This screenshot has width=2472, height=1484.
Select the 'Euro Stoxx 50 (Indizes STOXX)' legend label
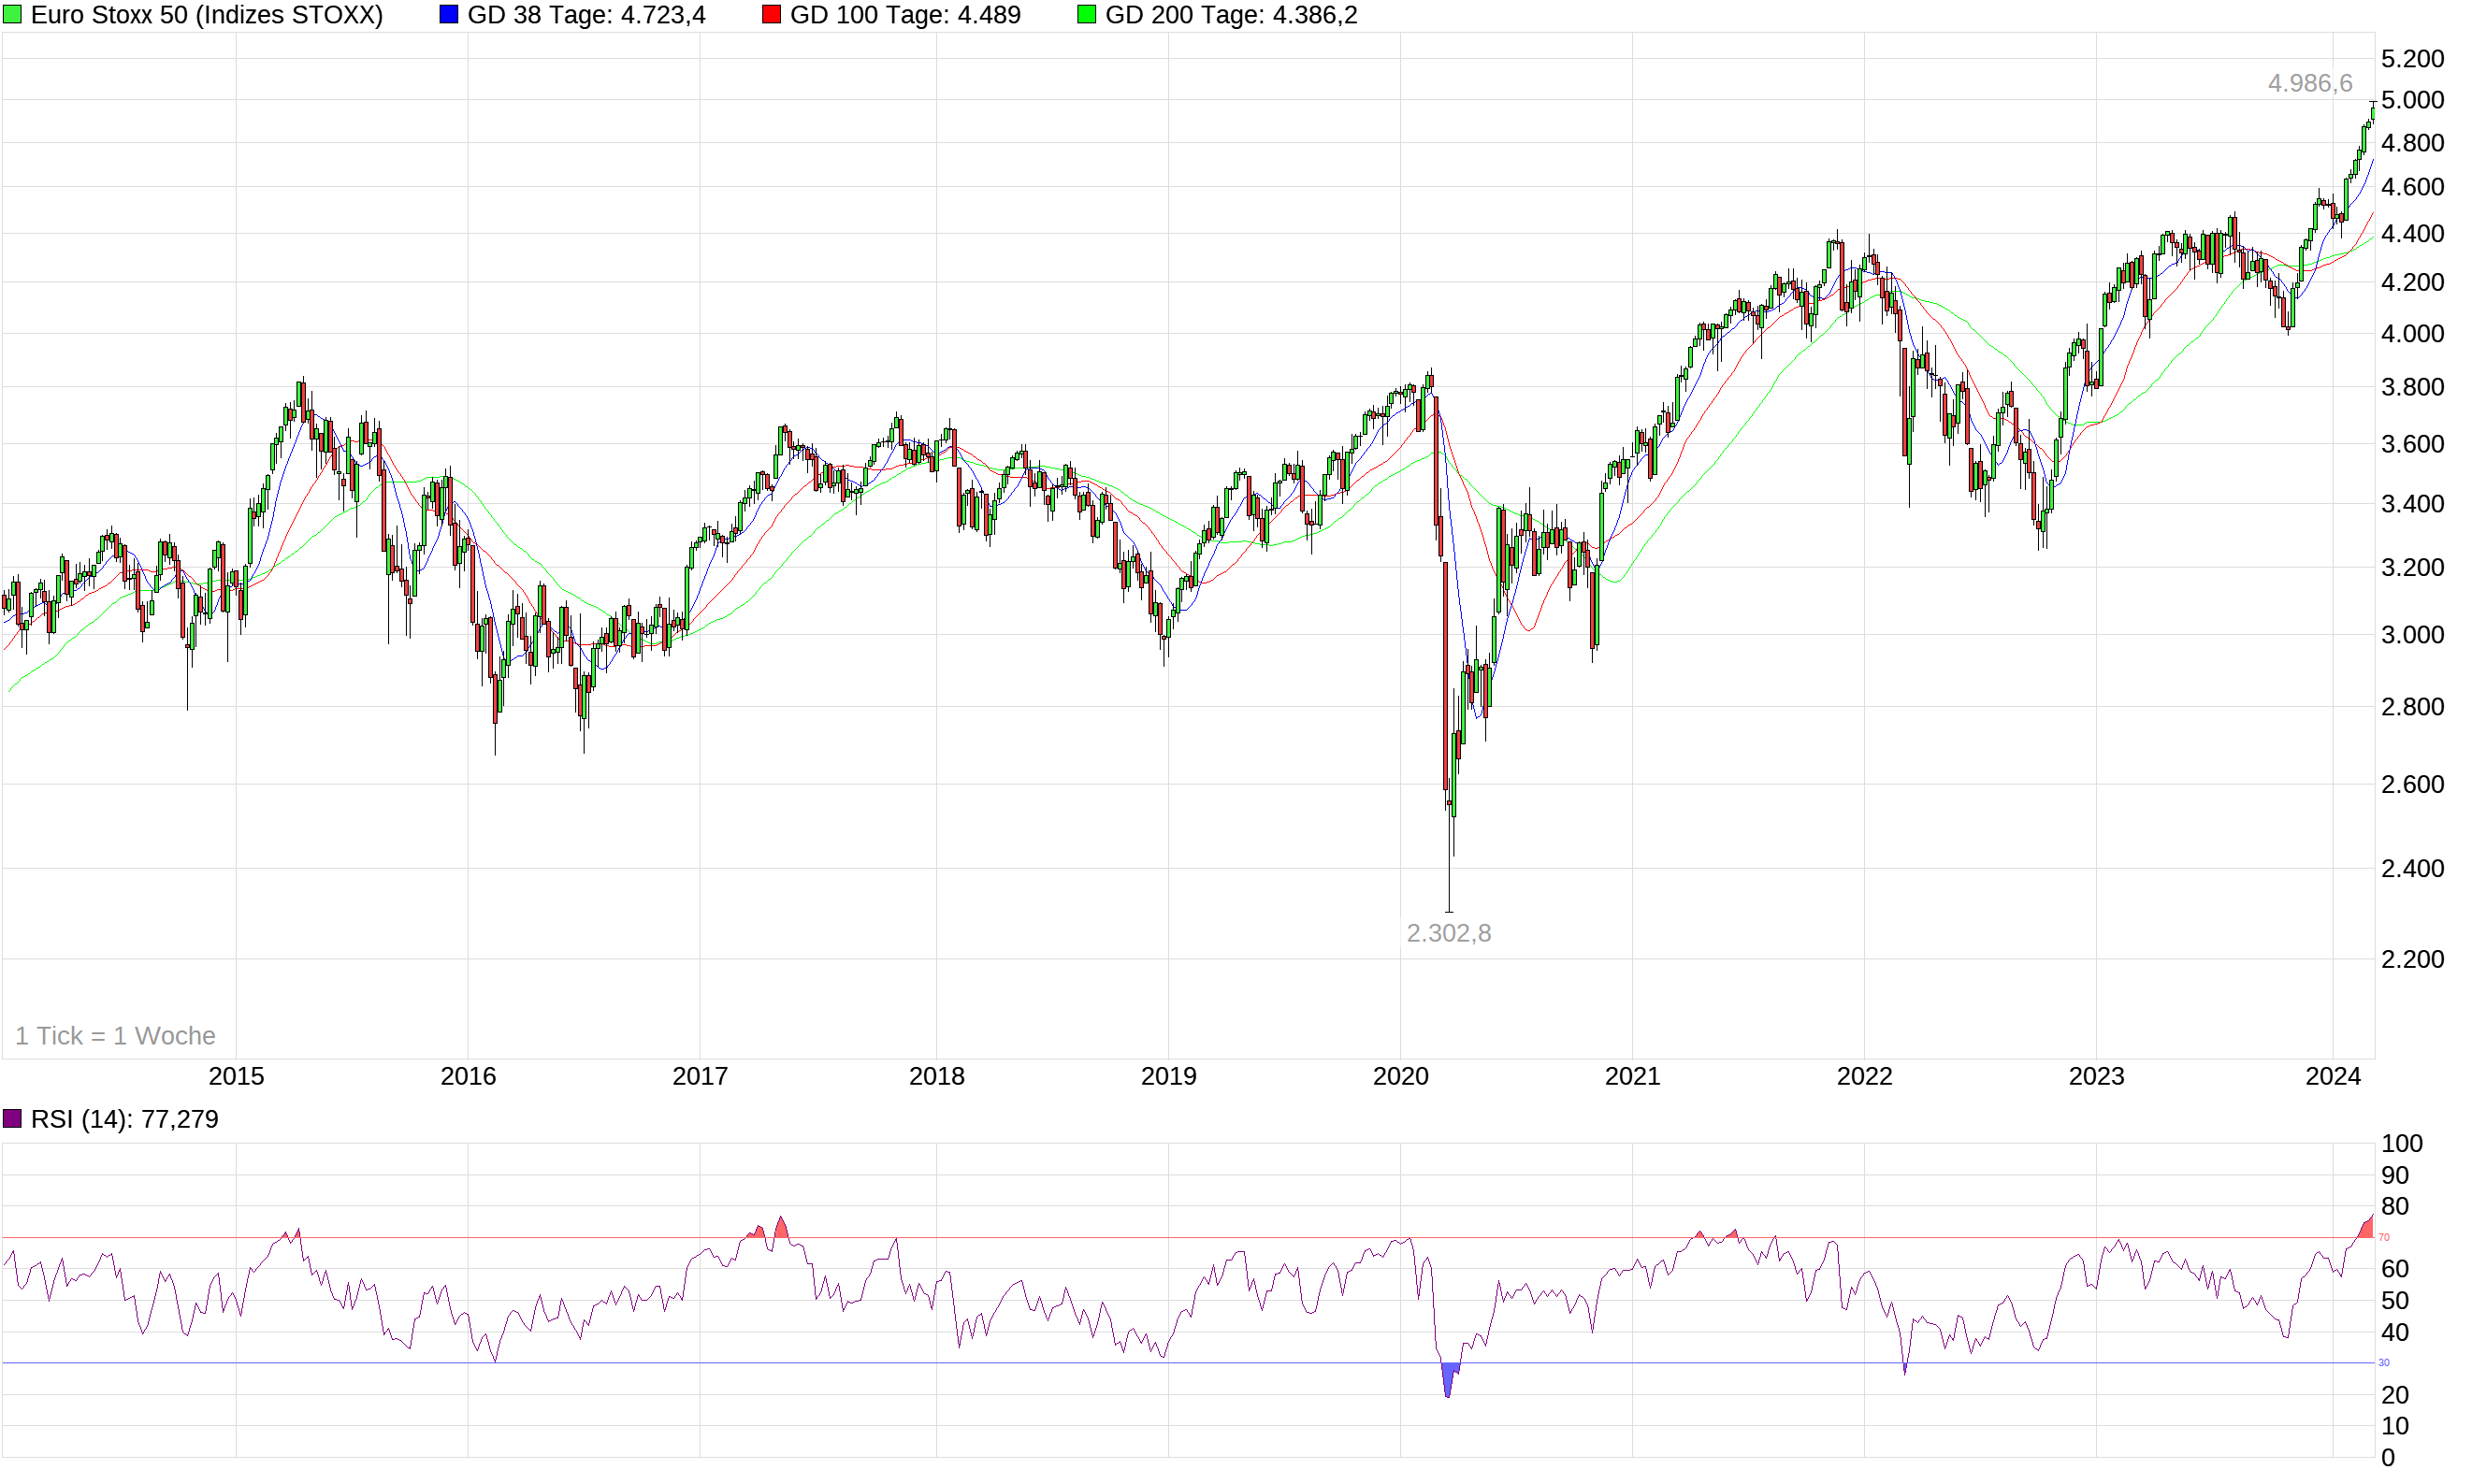click(x=207, y=15)
